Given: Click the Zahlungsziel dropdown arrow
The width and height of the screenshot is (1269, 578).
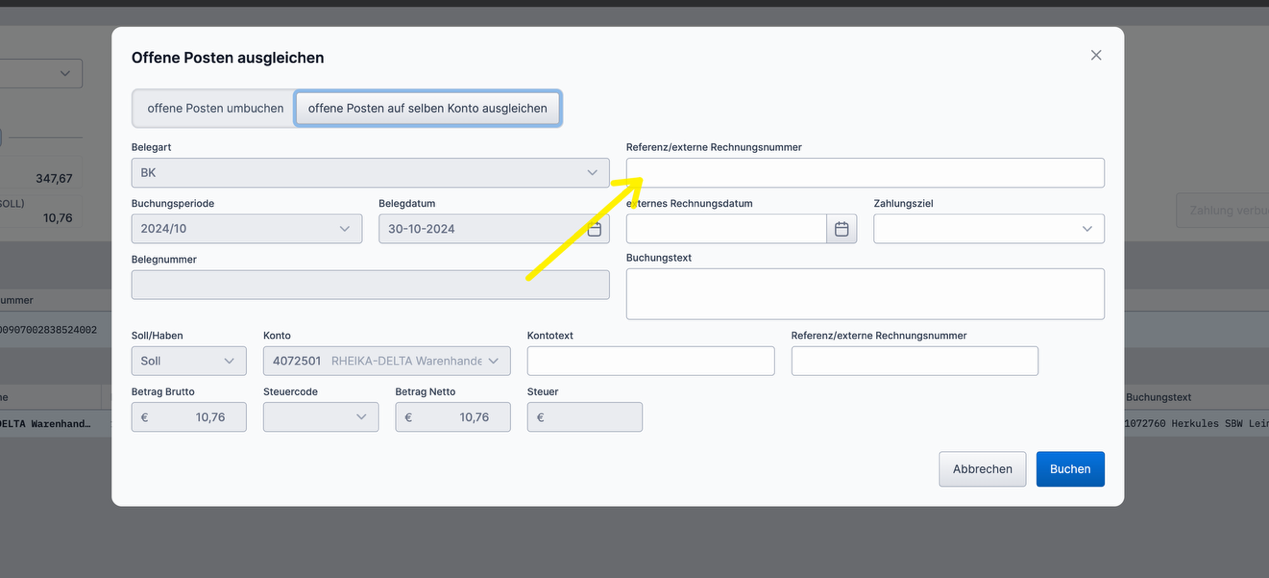Looking at the screenshot, I should point(1087,228).
